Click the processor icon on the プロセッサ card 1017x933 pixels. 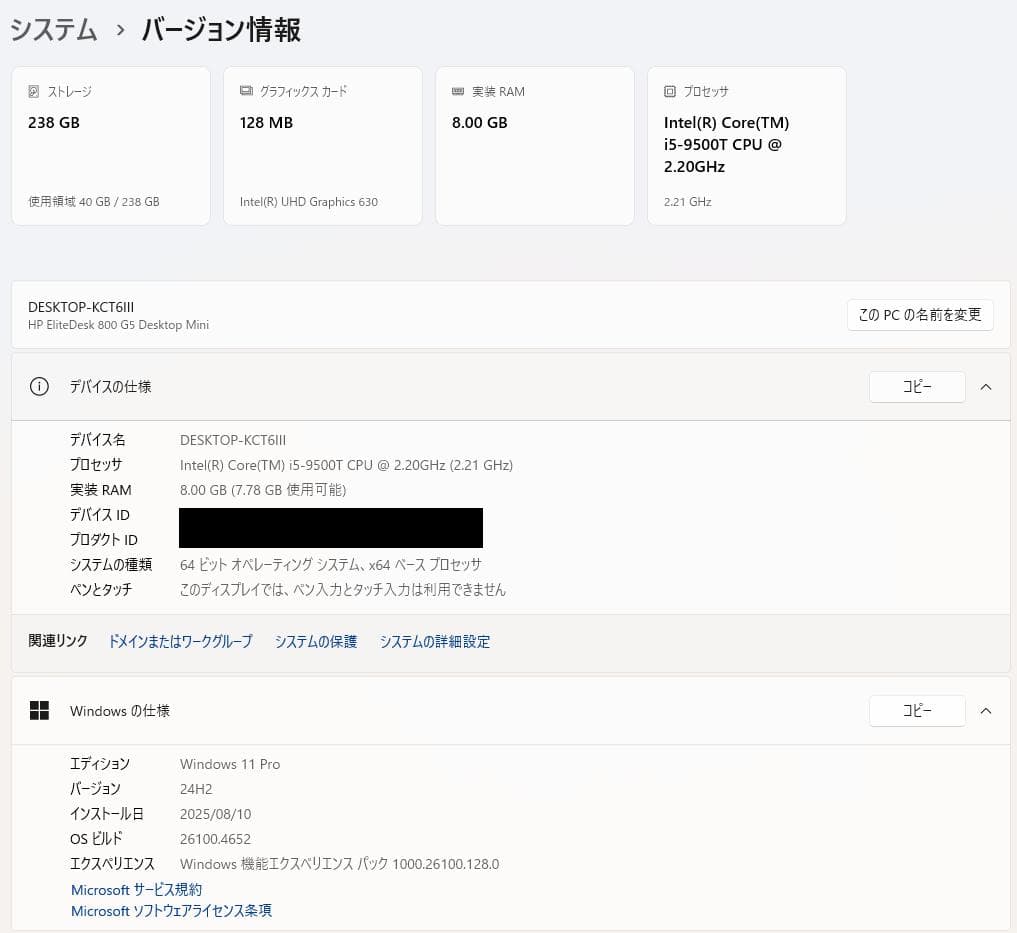click(668, 91)
